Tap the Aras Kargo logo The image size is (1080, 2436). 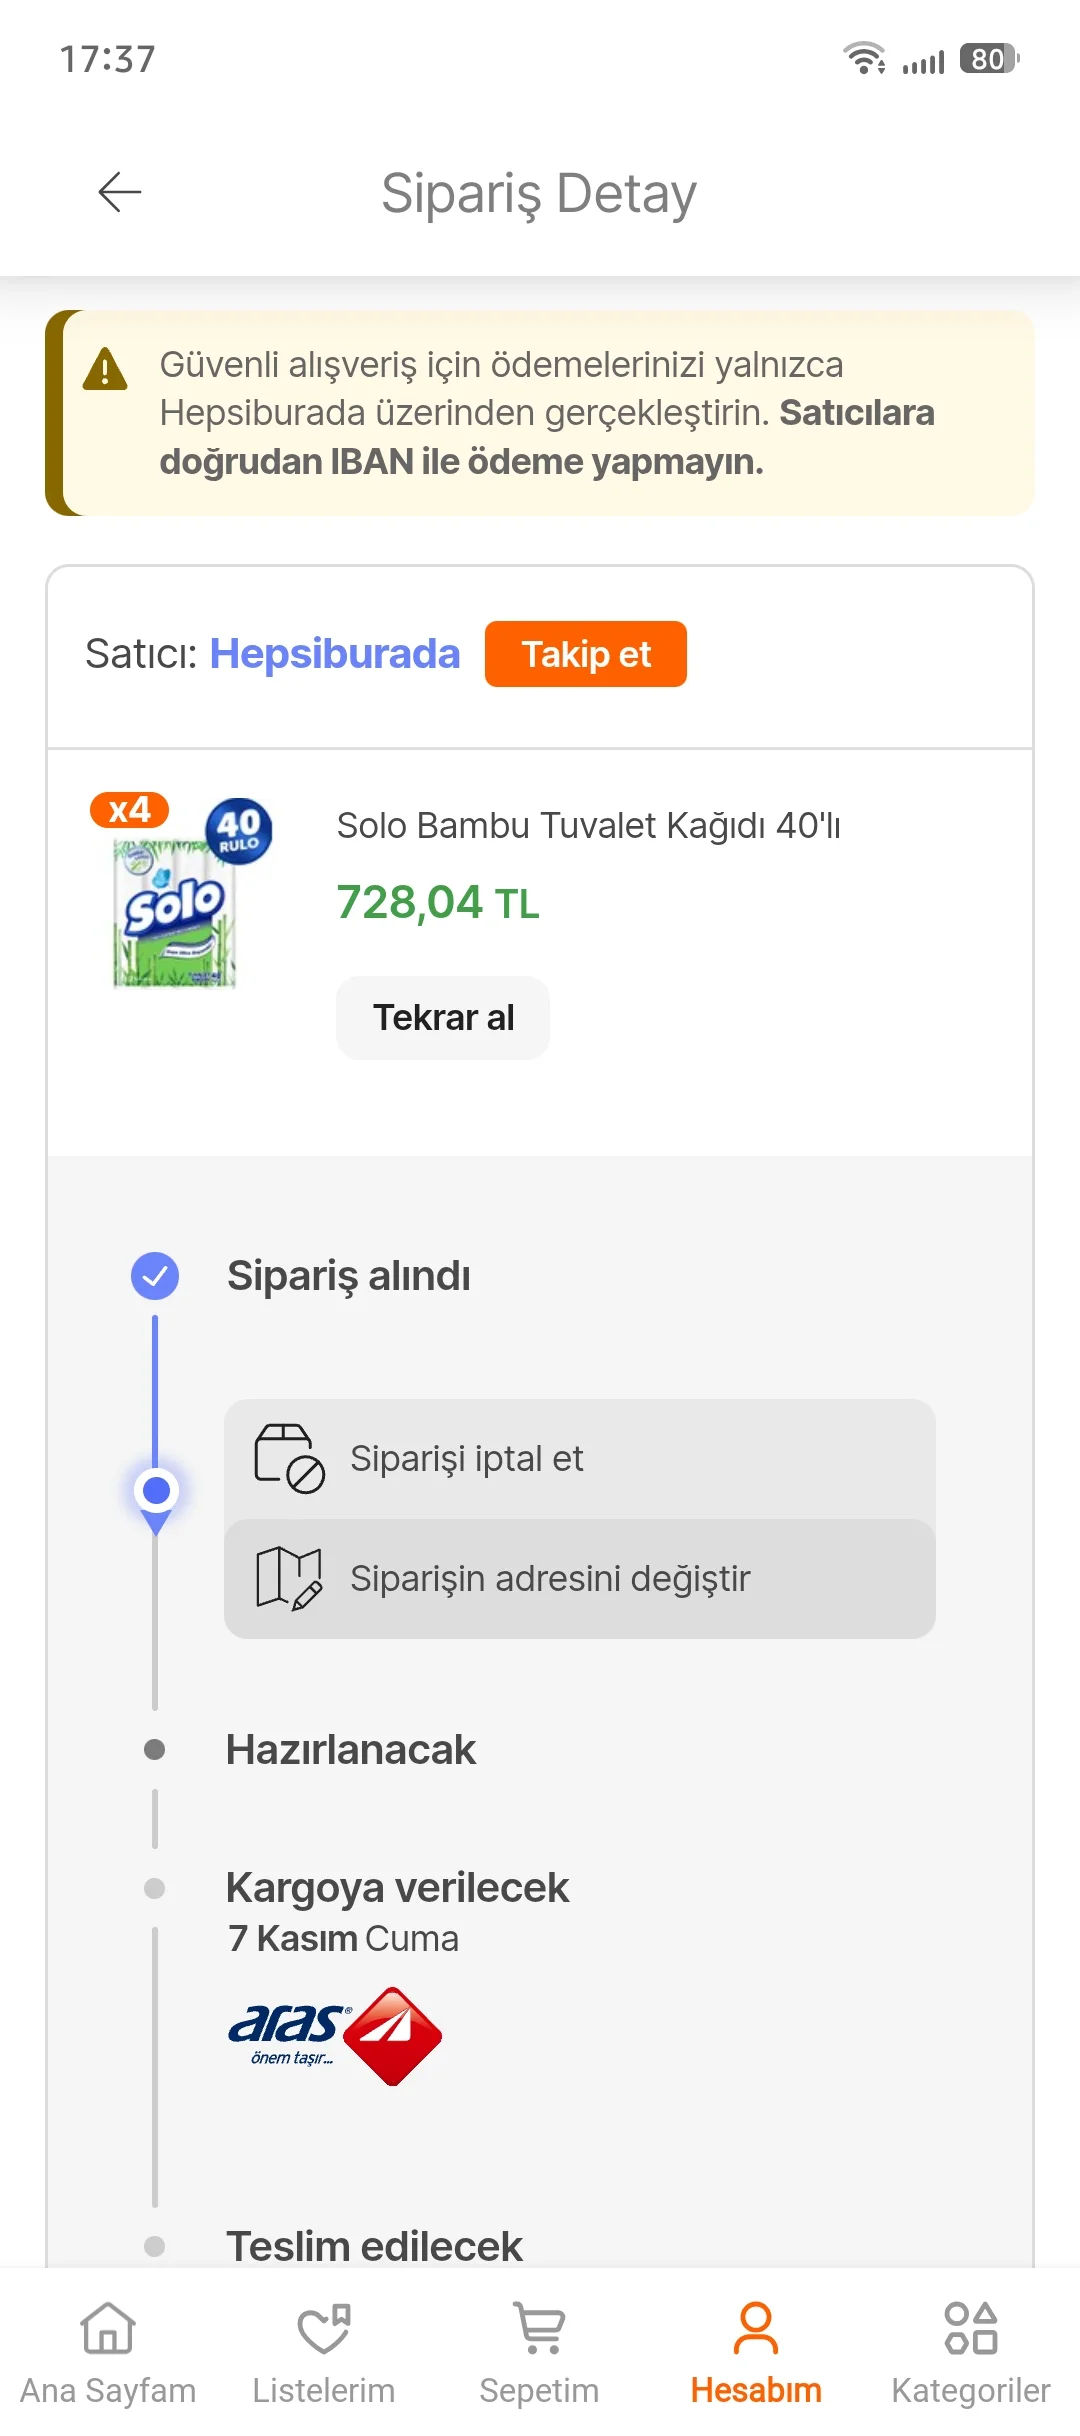(x=335, y=2036)
